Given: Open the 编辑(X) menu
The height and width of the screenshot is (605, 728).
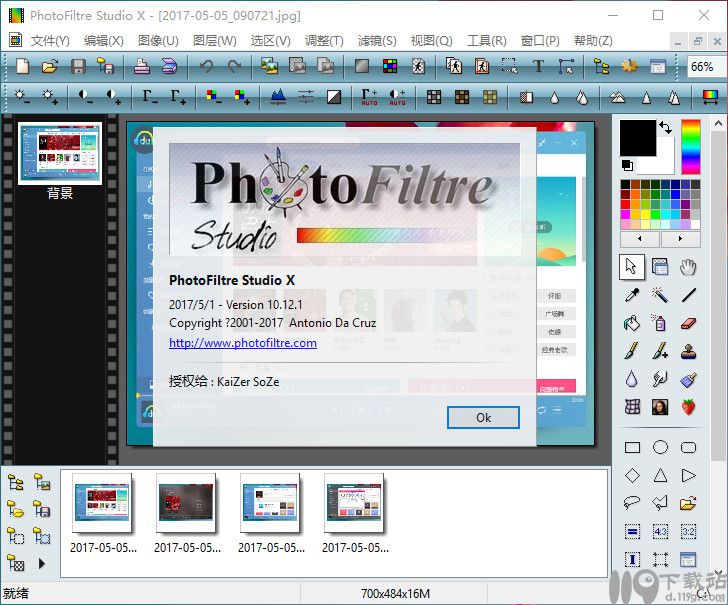Looking at the screenshot, I should [x=104, y=41].
